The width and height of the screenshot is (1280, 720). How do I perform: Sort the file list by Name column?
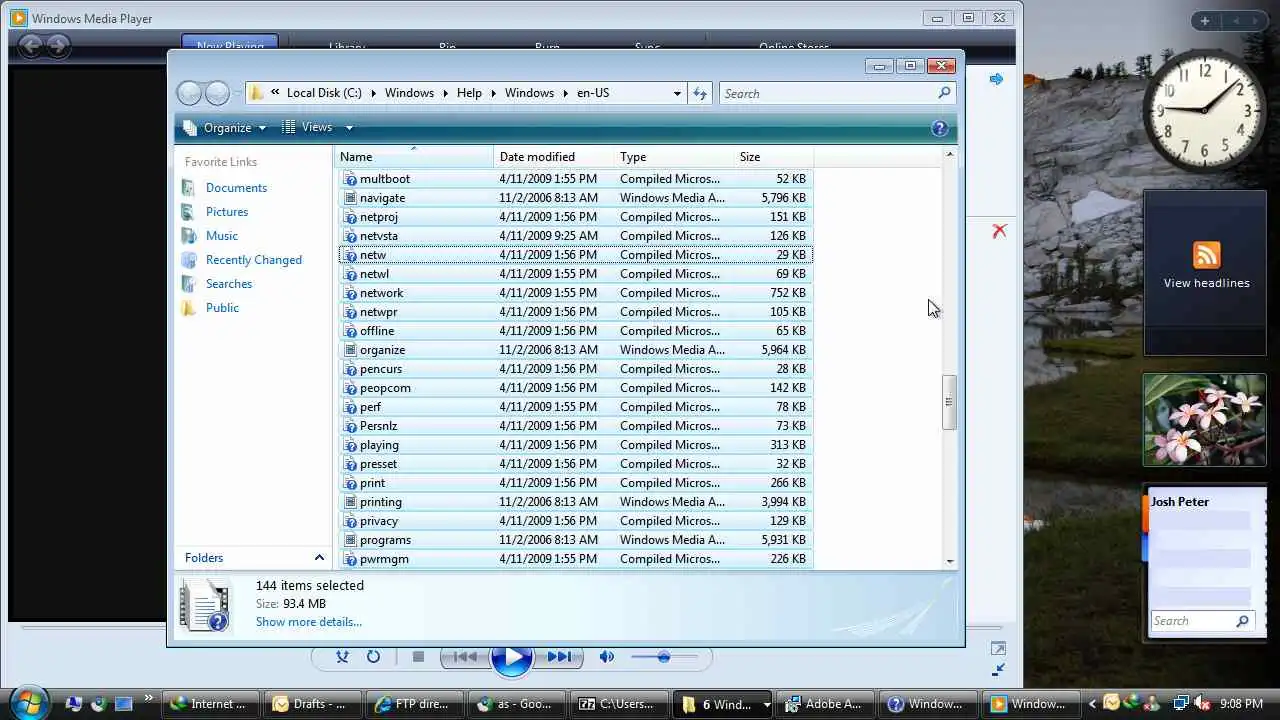tap(414, 157)
